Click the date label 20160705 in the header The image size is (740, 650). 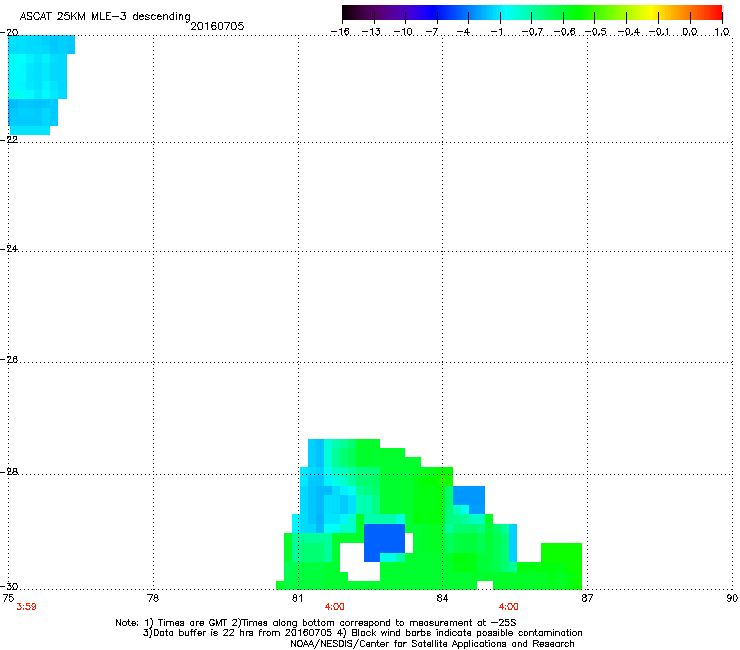217,26
